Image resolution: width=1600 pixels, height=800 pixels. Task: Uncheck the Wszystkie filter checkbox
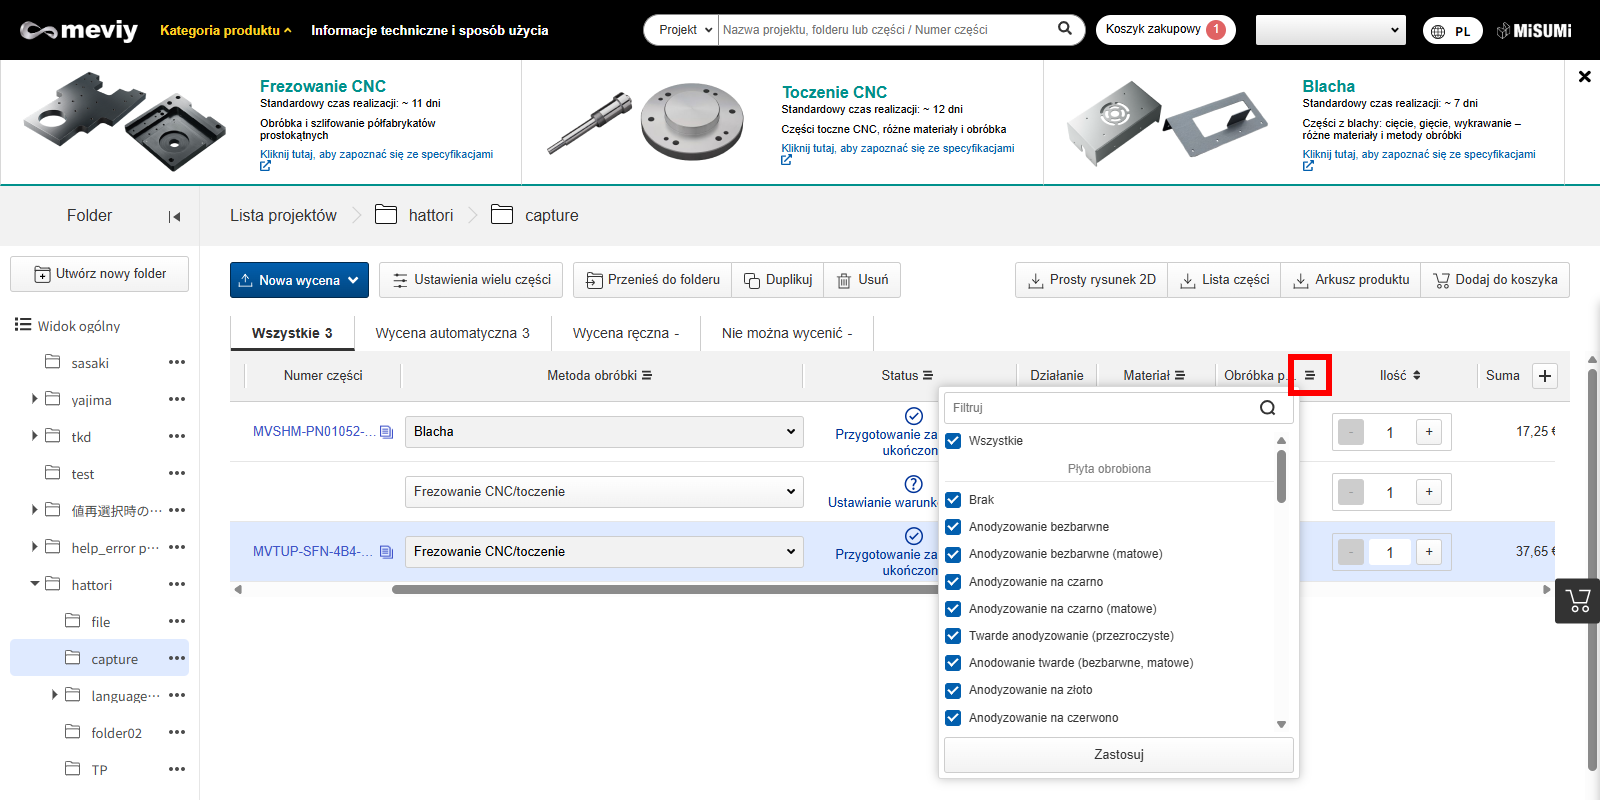[x=953, y=441]
